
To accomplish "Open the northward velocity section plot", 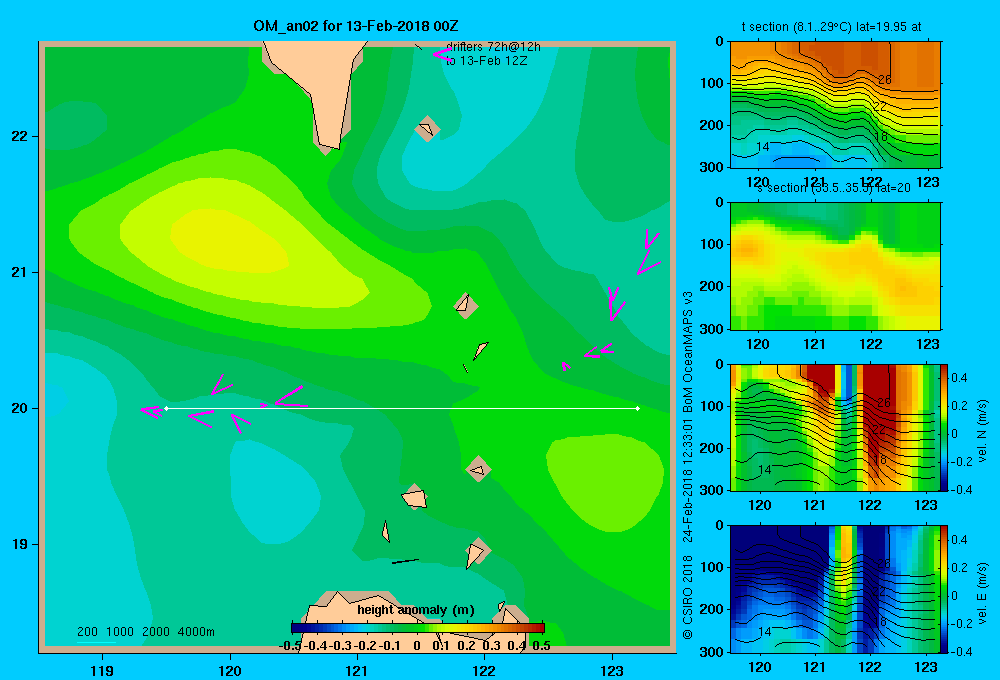I will [835, 427].
